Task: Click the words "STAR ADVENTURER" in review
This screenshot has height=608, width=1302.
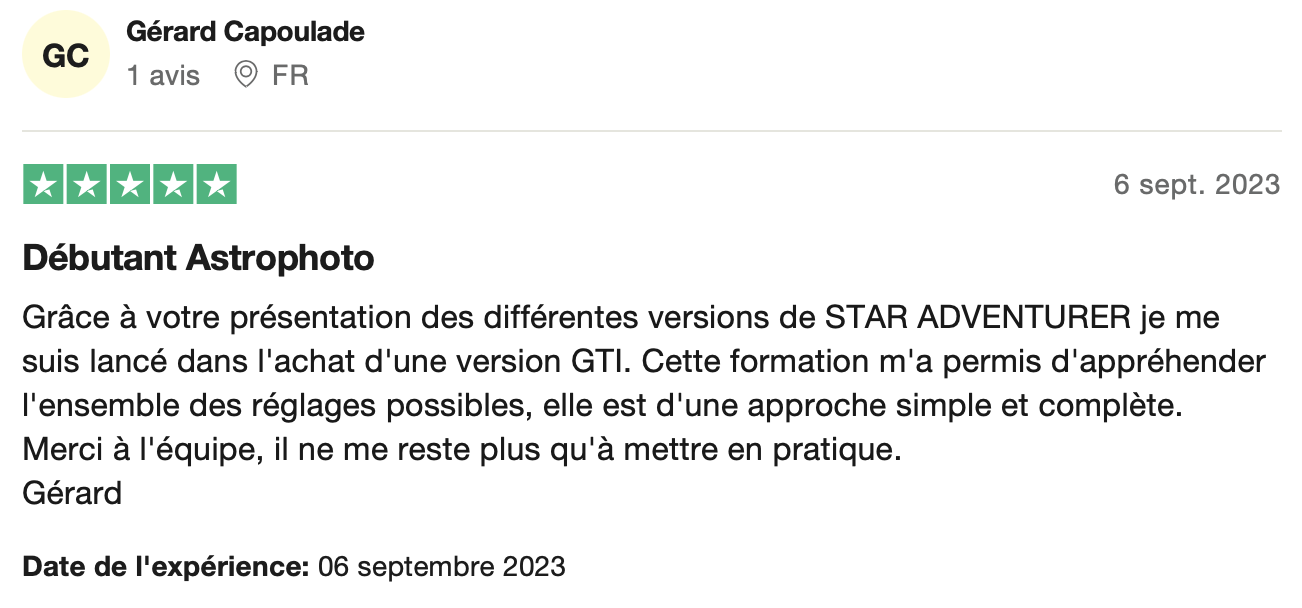Action: 978,318
